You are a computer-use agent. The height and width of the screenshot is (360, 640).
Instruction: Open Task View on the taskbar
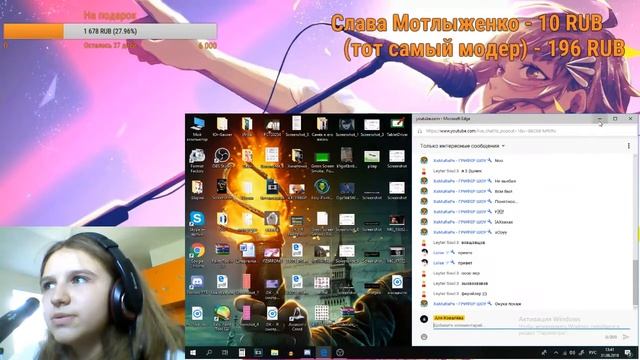pyautogui.click(x=225, y=353)
